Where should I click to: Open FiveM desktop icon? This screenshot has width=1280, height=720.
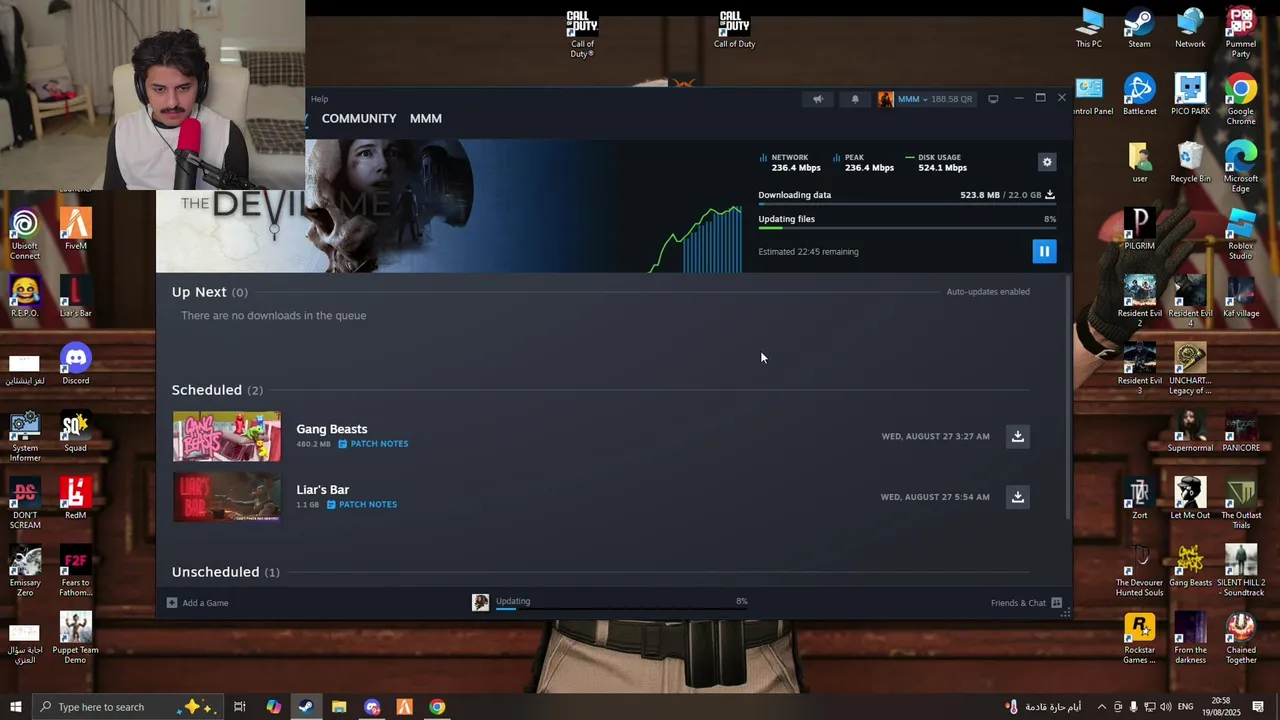(76, 230)
